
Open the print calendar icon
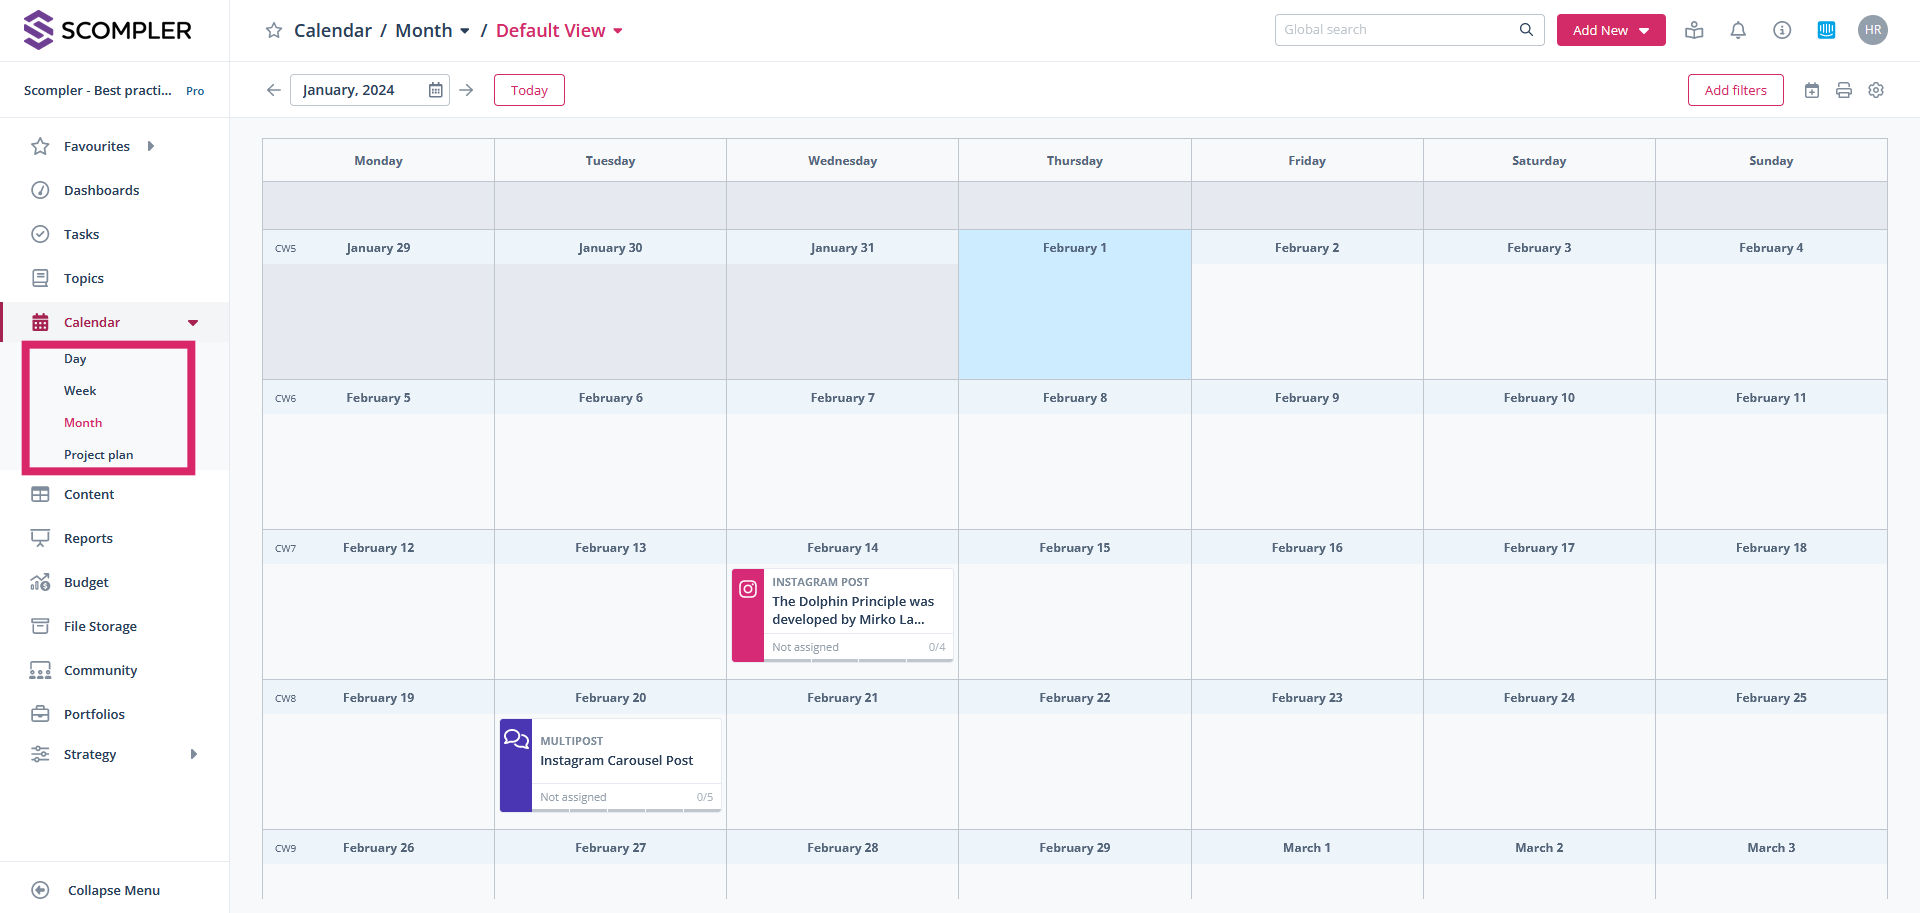point(1844,90)
